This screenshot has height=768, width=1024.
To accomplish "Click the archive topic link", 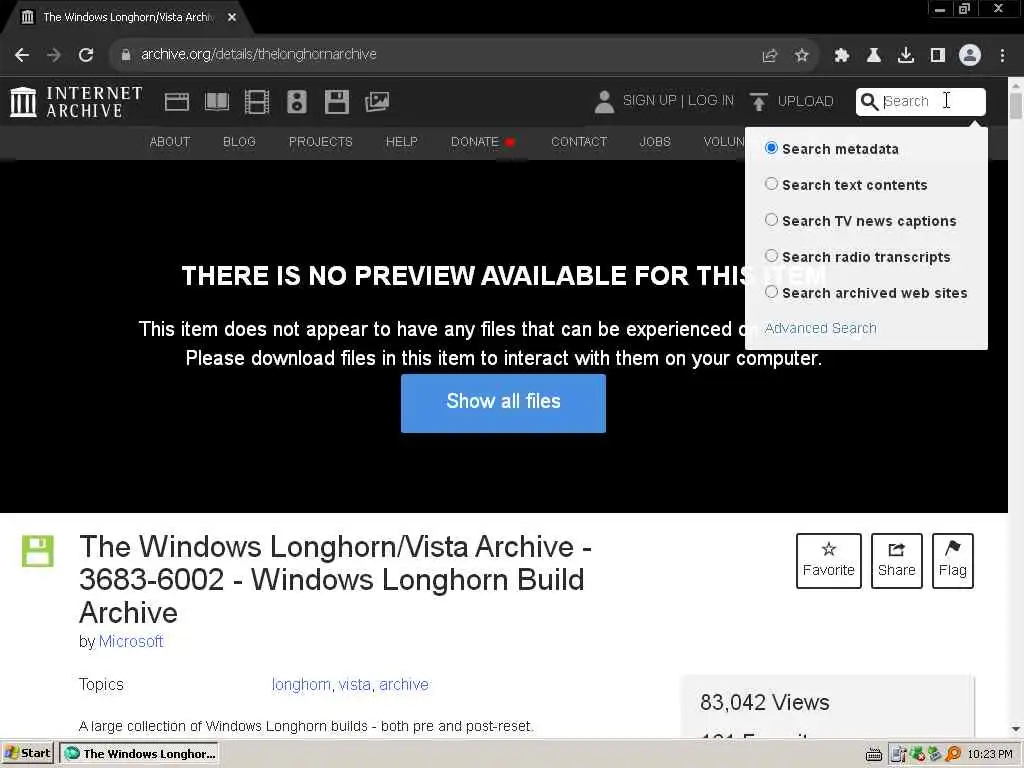I will point(404,684).
